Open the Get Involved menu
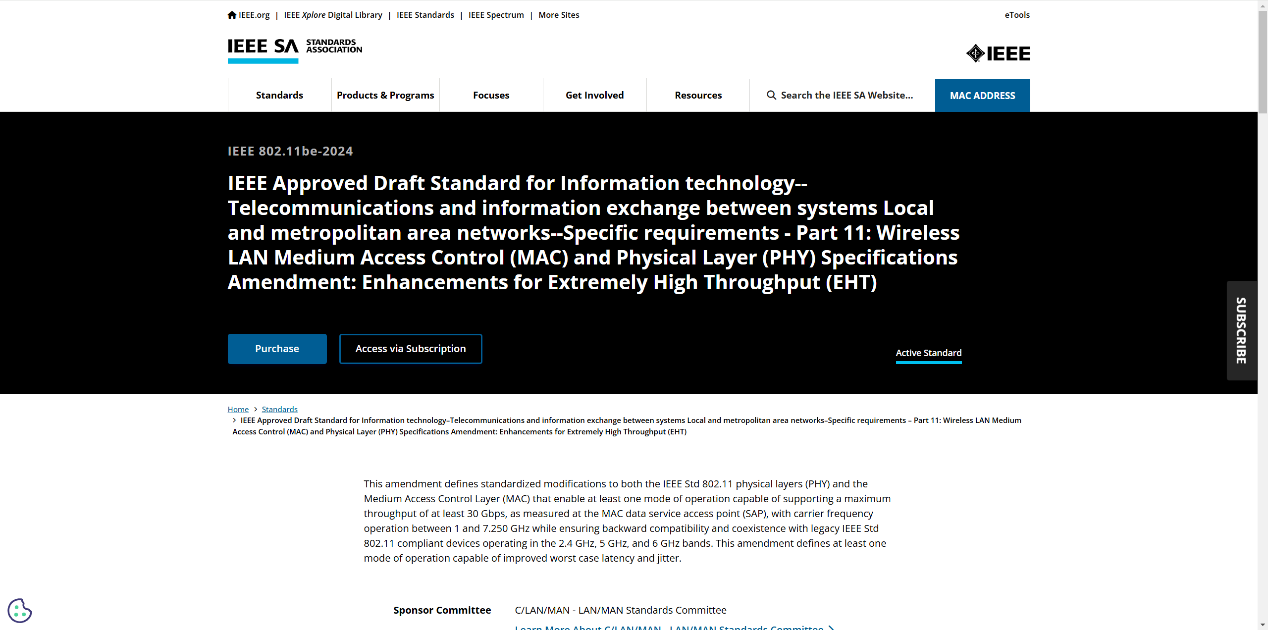This screenshot has height=630, width=1268. pyautogui.click(x=594, y=95)
